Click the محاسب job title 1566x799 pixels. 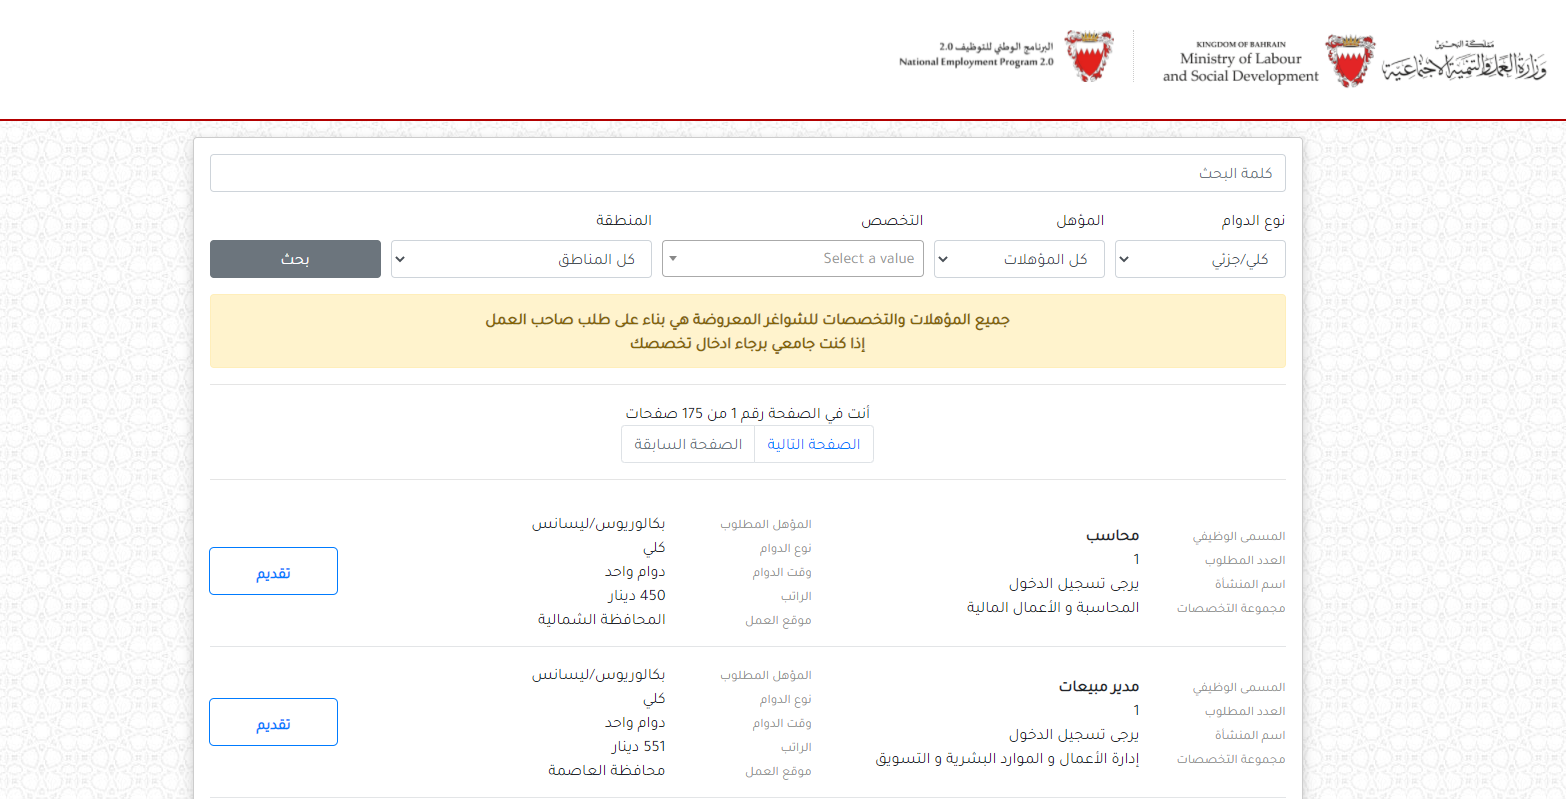pos(1112,536)
